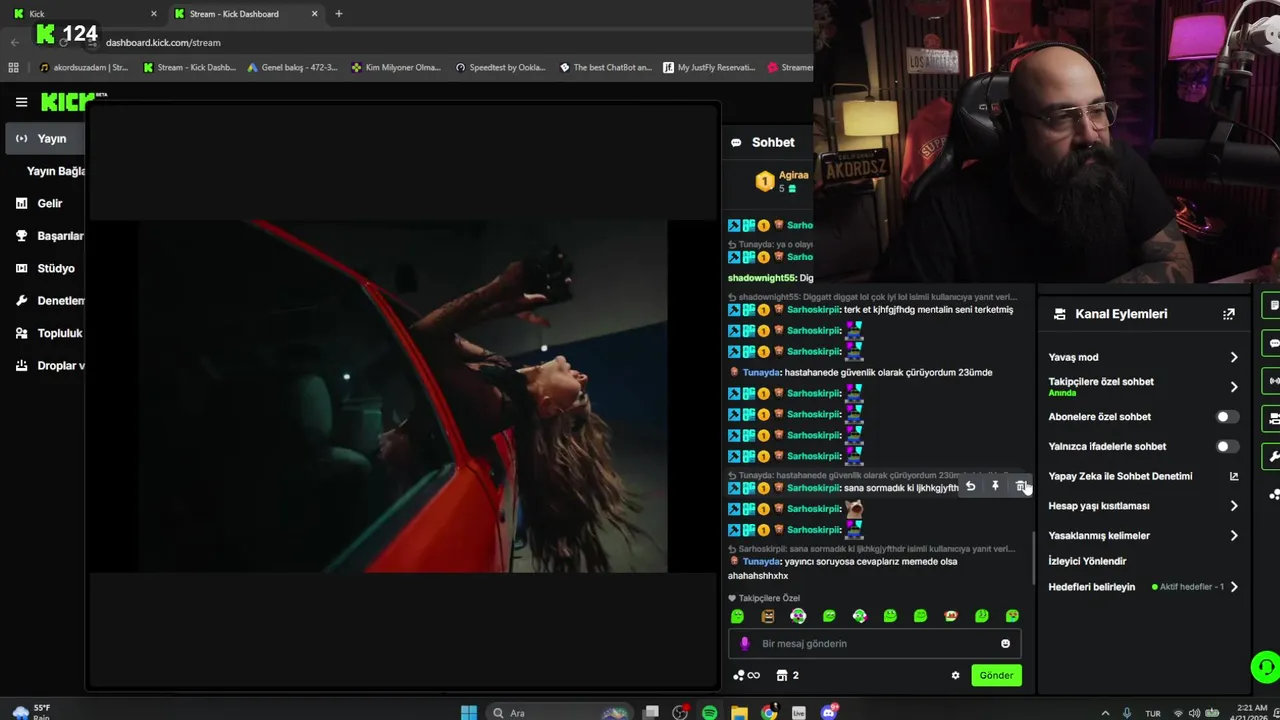Screen dimensions: 1280x720
Task: Open the green headset support button
Action: coord(1265,667)
